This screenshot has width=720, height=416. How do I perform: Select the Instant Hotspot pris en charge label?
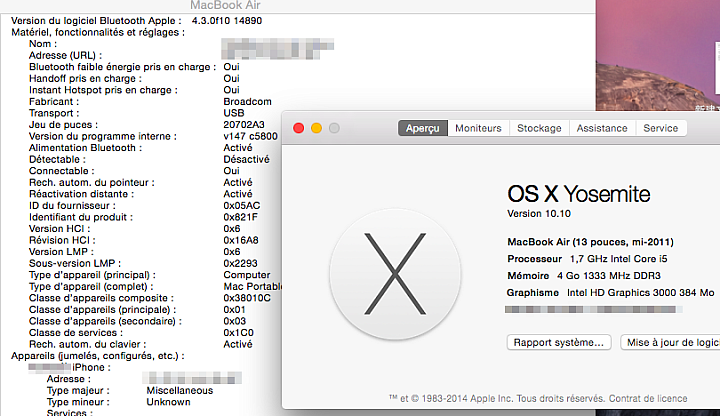(103, 90)
